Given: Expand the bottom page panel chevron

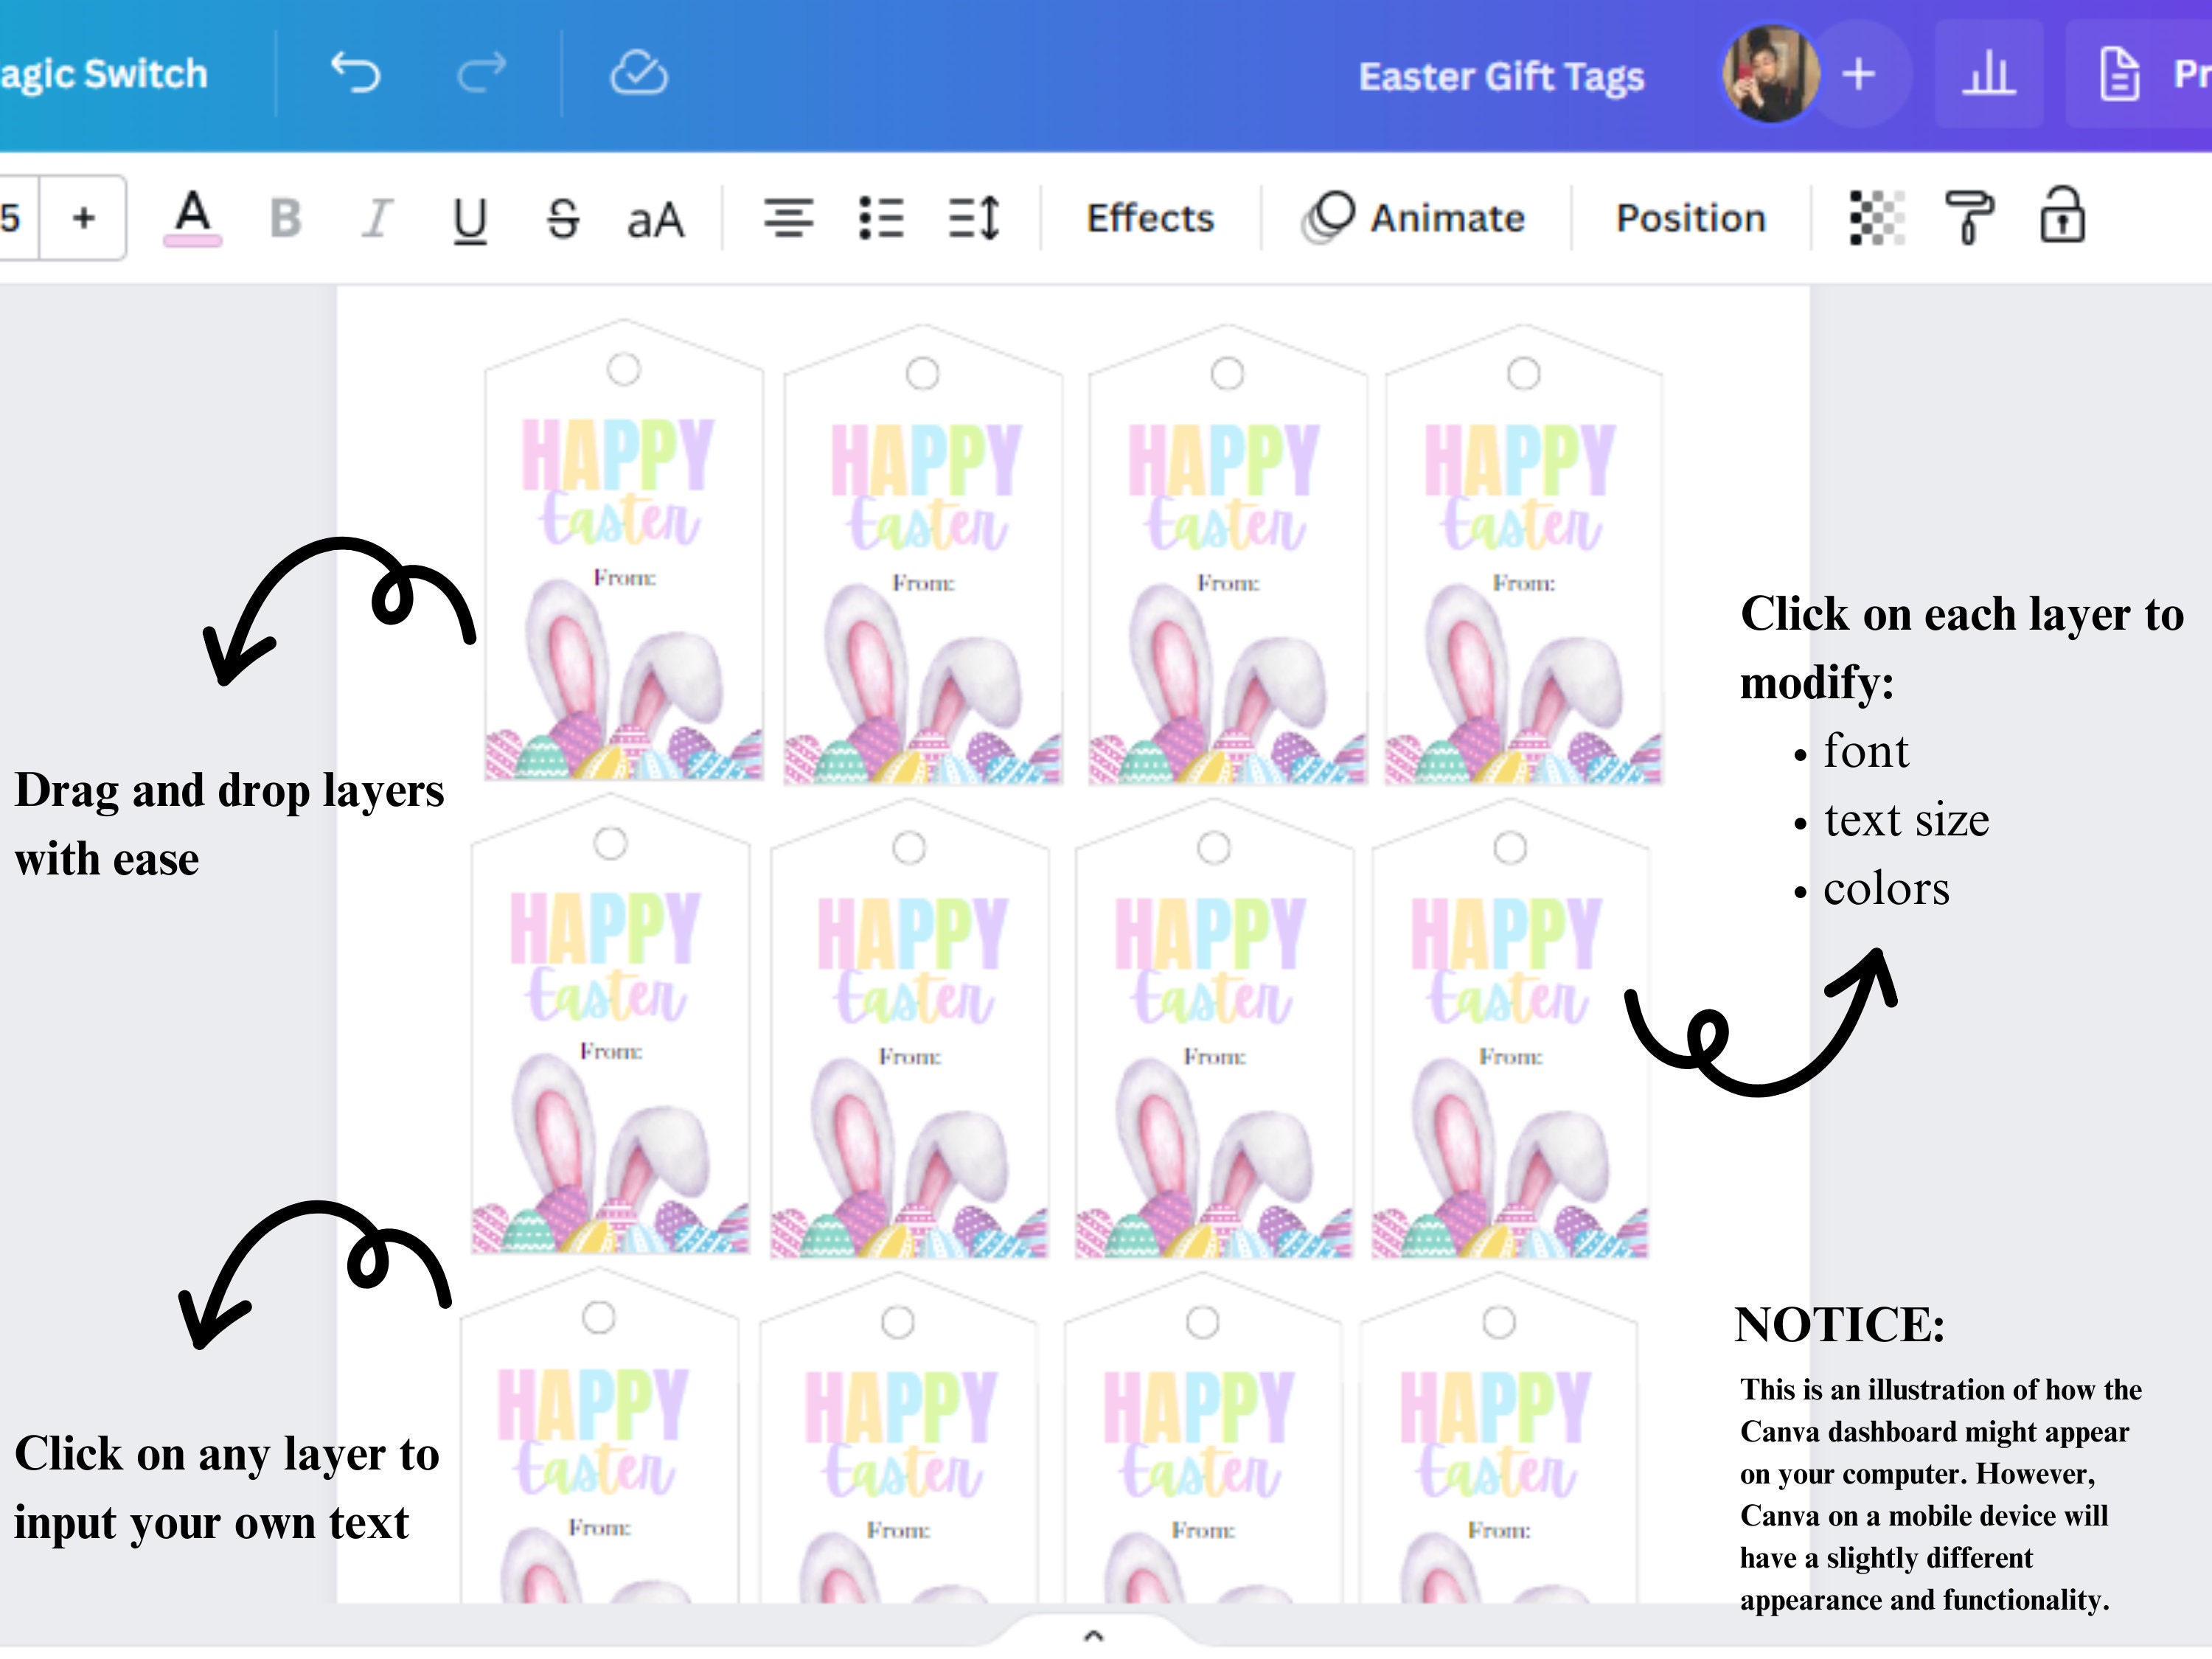Looking at the screenshot, I should pos(1094,1637).
